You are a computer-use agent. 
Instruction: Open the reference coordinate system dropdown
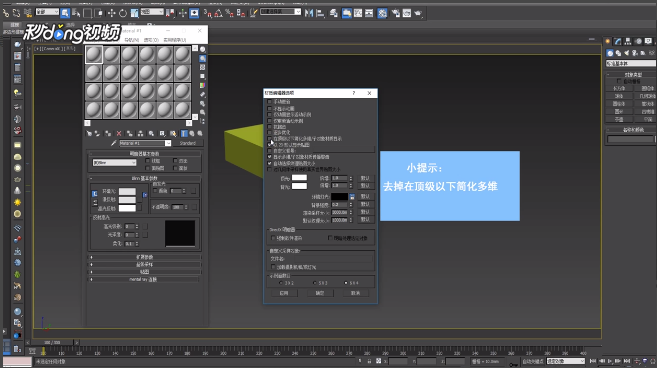click(x=152, y=12)
